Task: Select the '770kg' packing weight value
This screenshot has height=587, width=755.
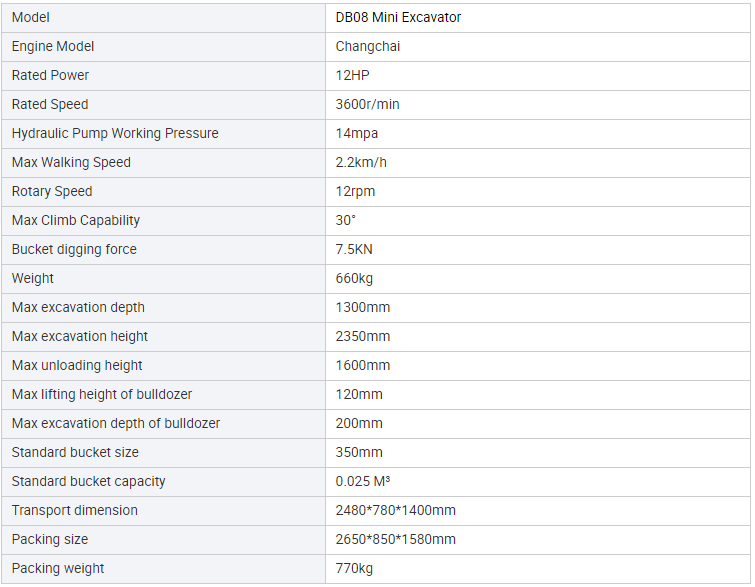Action: point(354,569)
